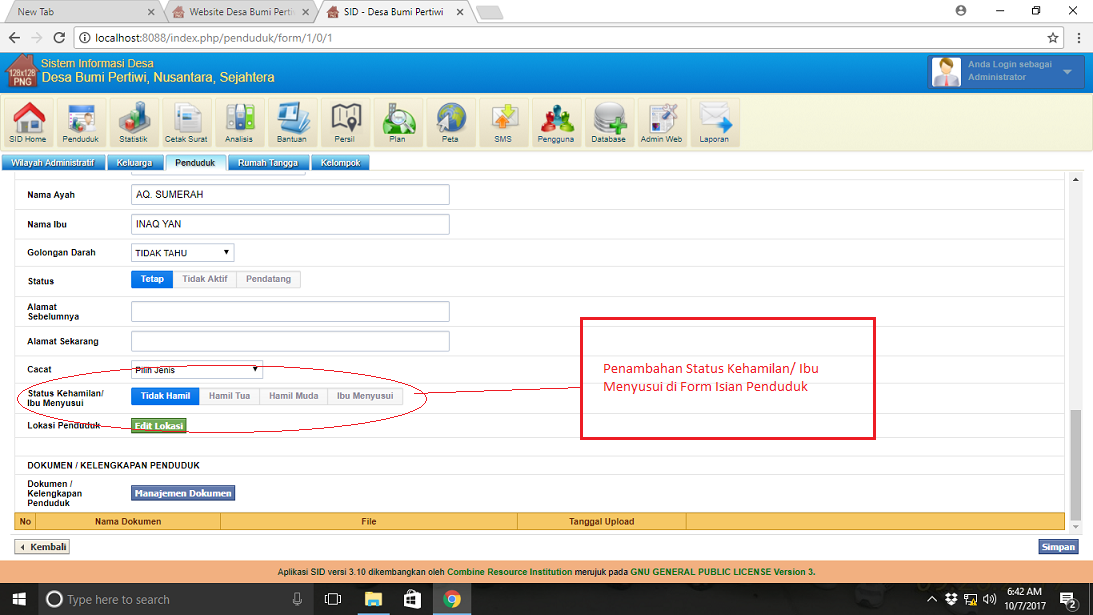Open Chrome menu three dots
Viewport: 1093px width, 615px height.
point(1078,38)
